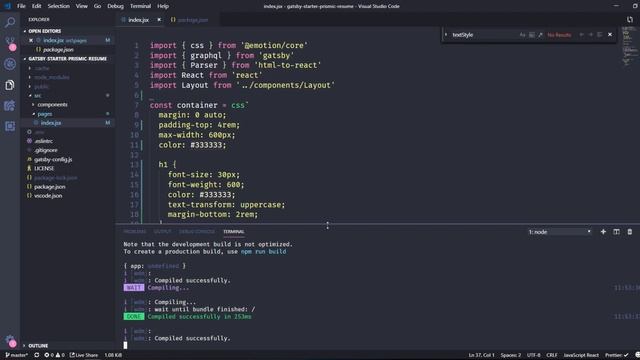Toggle find in selection
Viewport: 640px width, 360px height.
600,35
